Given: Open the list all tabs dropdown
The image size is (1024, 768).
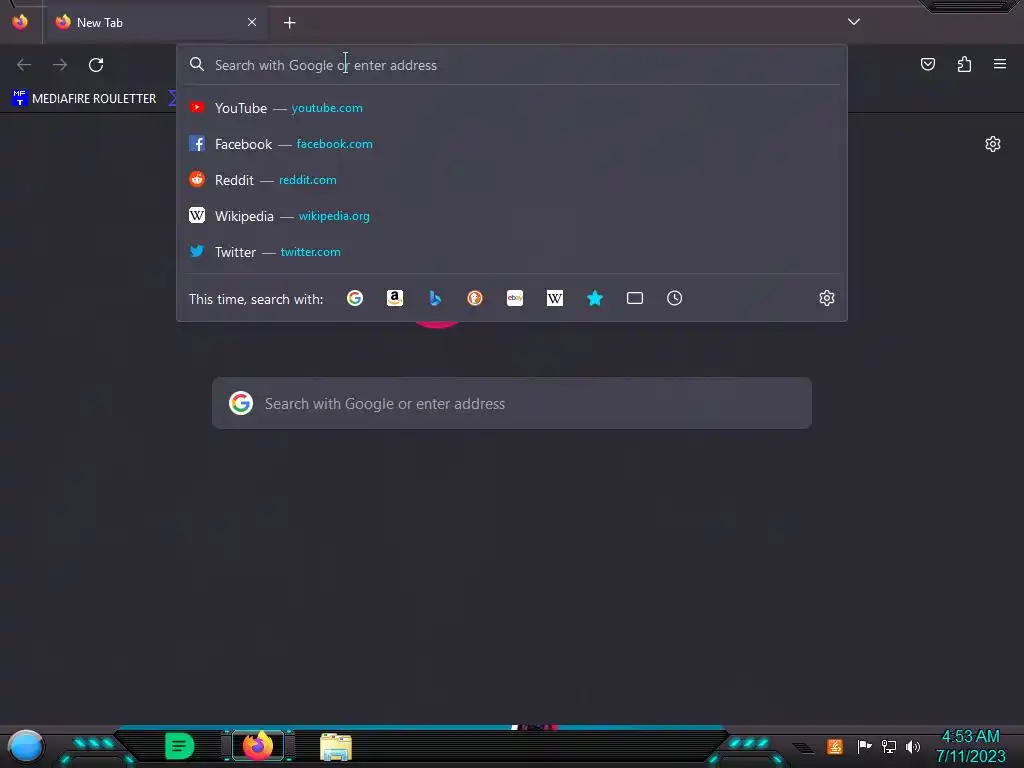Looking at the screenshot, I should [x=854, y=22].
